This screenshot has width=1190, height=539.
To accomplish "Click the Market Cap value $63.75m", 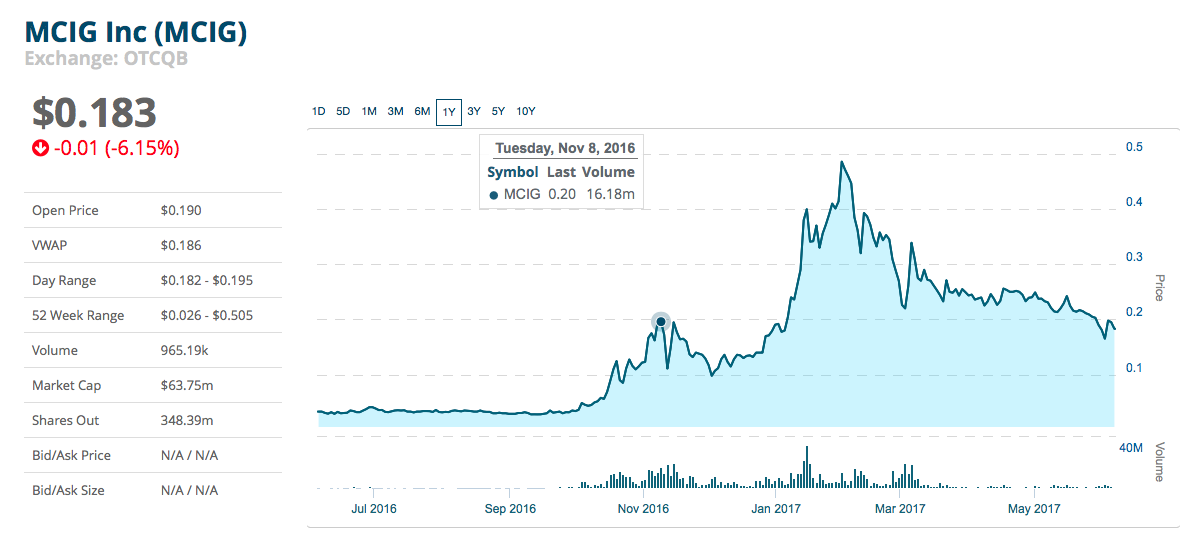I will pos(187,386).
